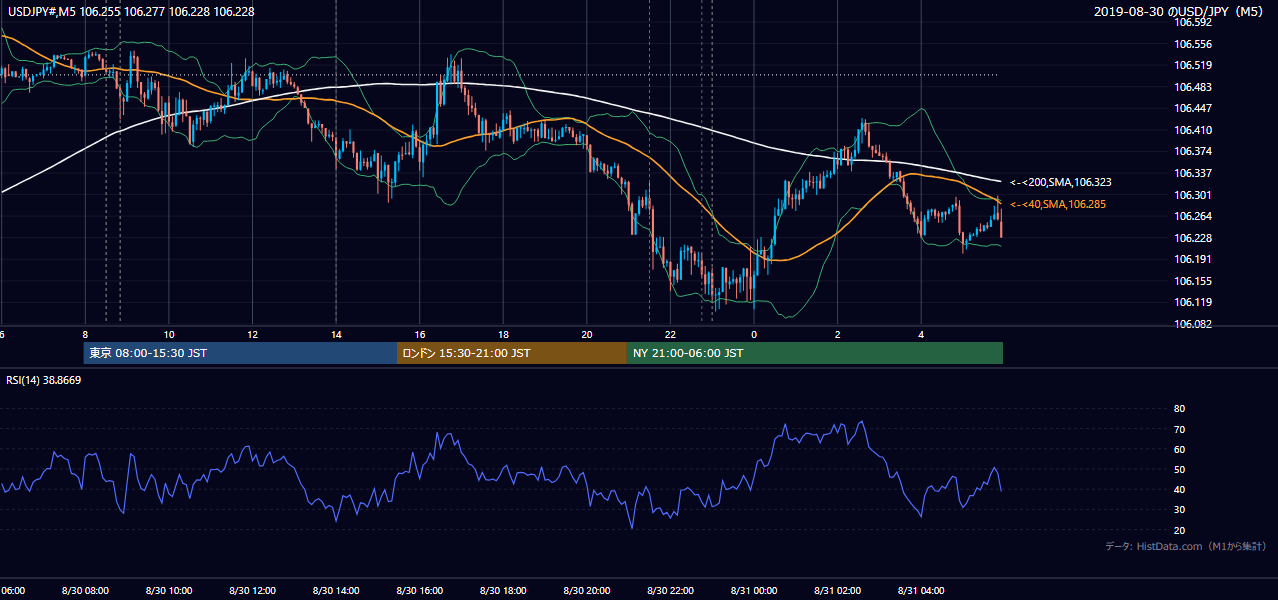Click price axis label 106.155
1278x600 pixels.
[1193, 281]
